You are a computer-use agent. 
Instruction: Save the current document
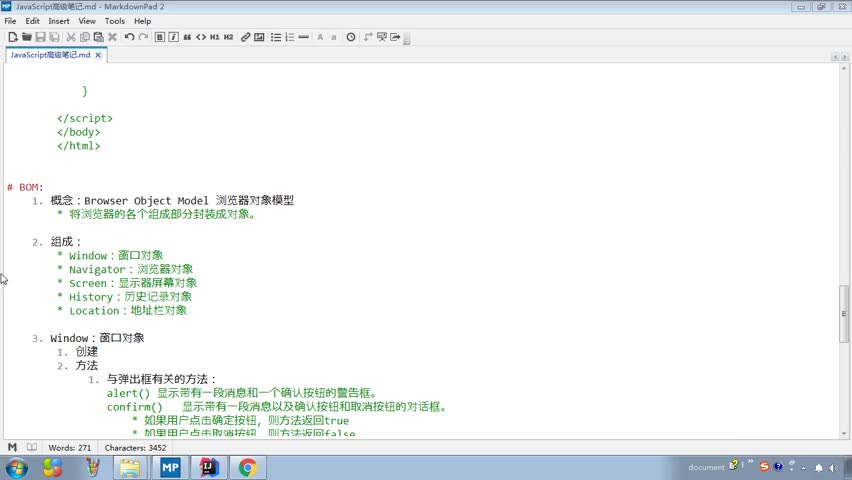coord(41,37)
